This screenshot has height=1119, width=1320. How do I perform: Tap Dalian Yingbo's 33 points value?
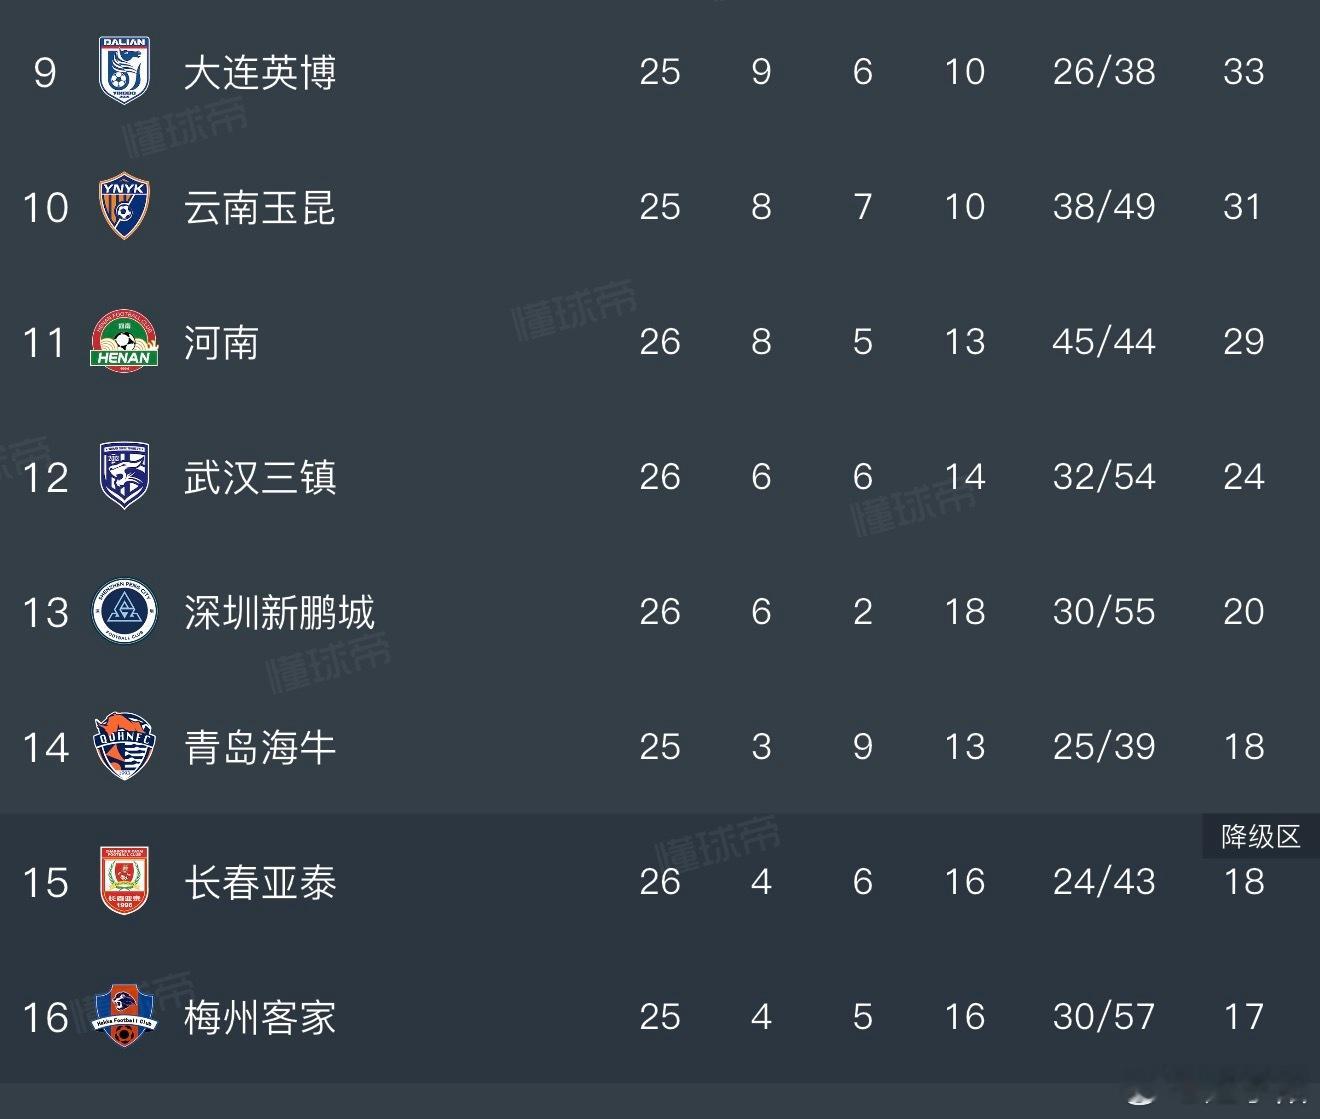point(1244,72)
